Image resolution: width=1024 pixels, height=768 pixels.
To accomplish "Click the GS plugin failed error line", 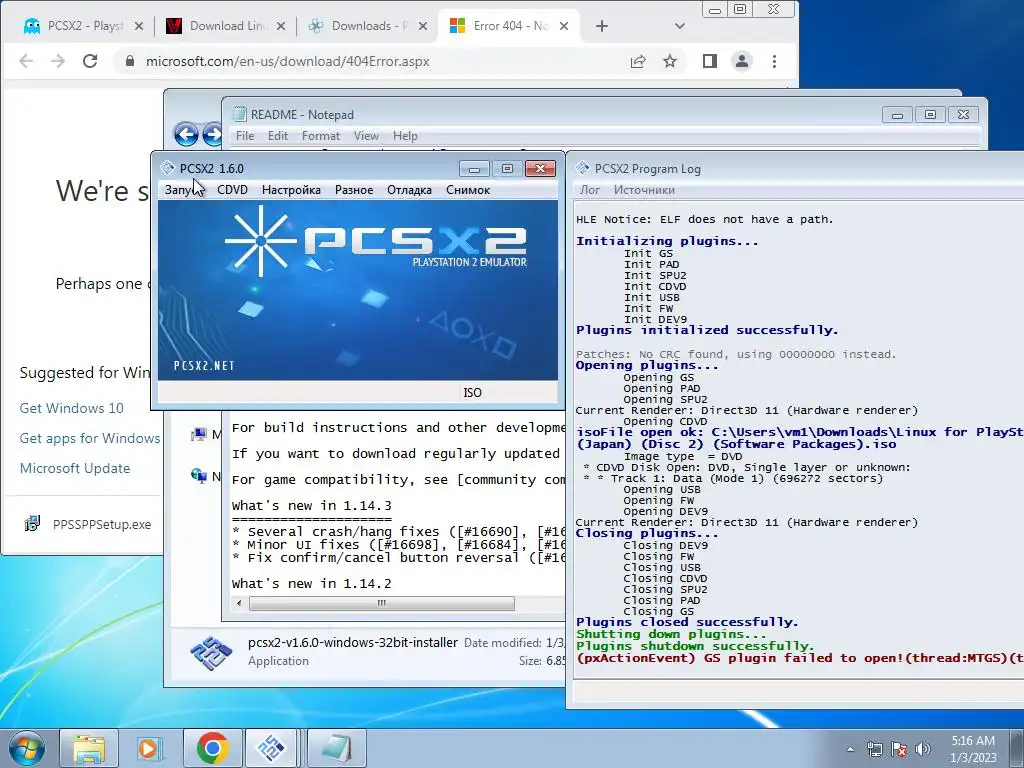I will [799, 658].
